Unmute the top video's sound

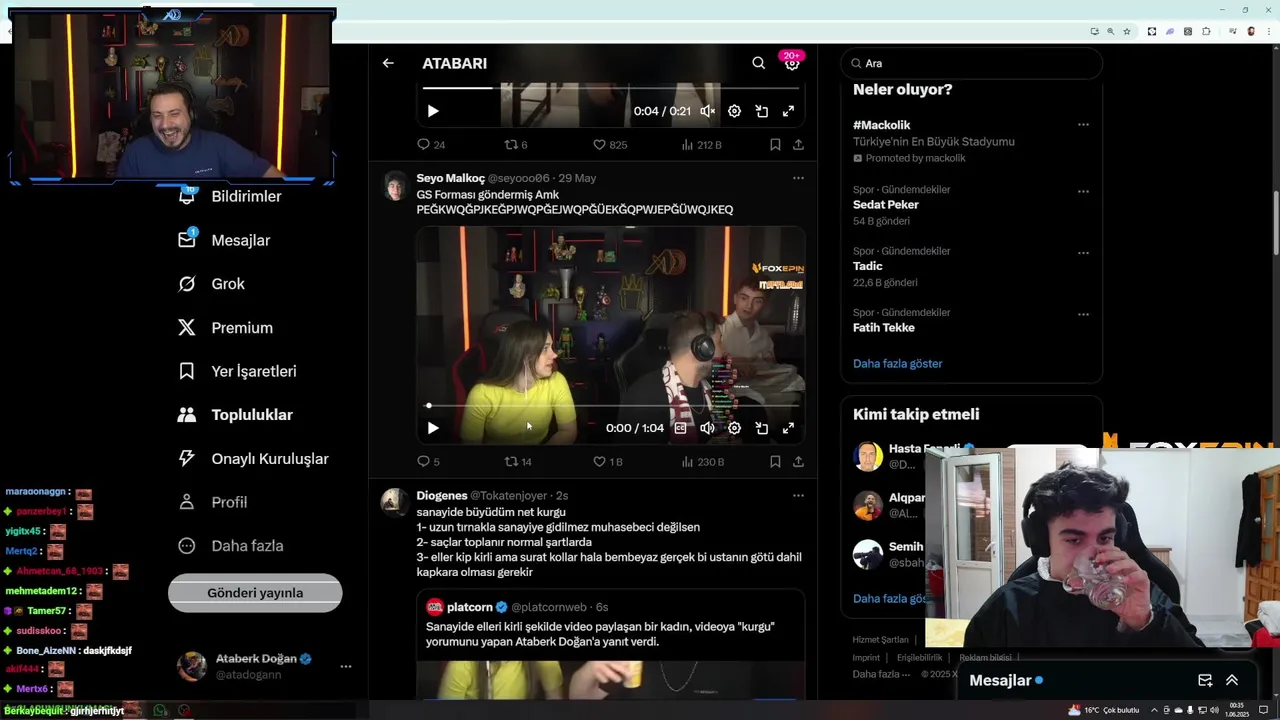[x=707, y=111]
